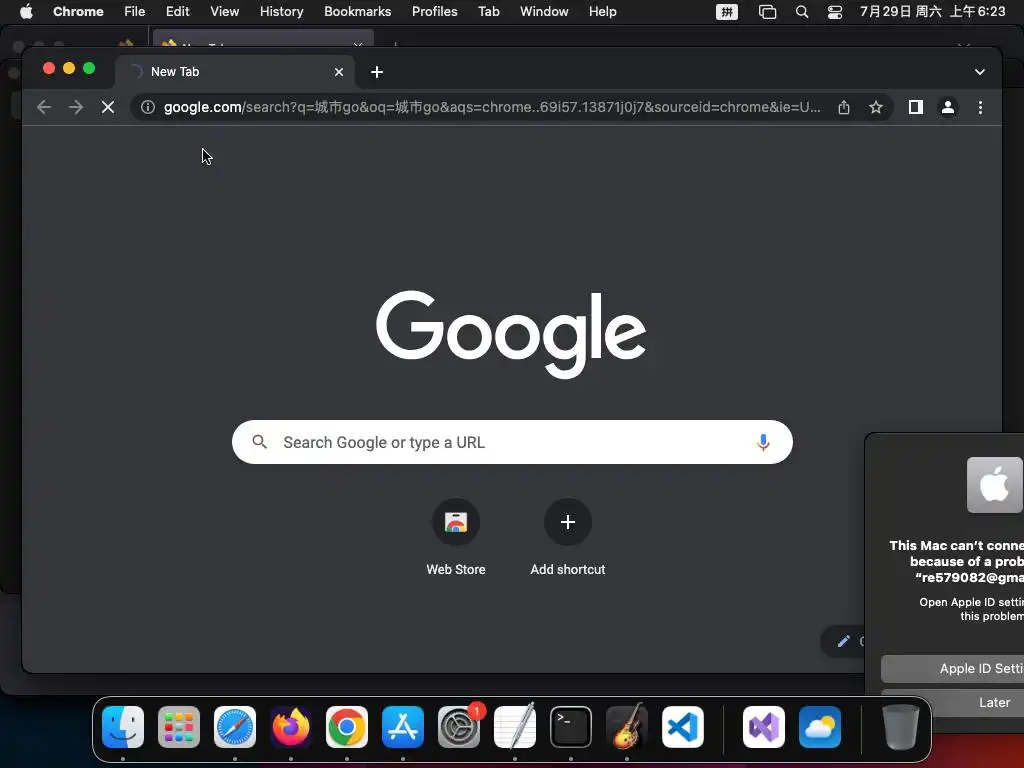Click the address bar URL text
1024x768 pixels.
492,107
